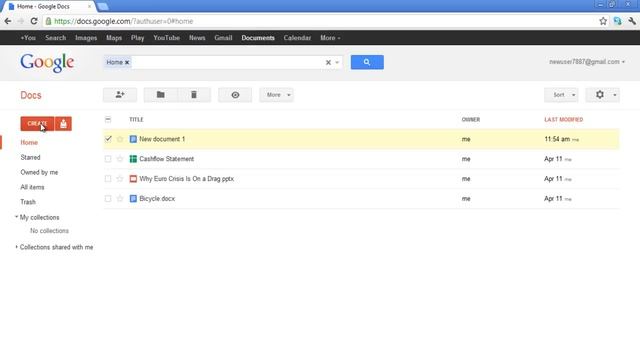Click the Cashflow Statement spreadsheet icon
Screen dimensions: 640x360
coord(133,159)
